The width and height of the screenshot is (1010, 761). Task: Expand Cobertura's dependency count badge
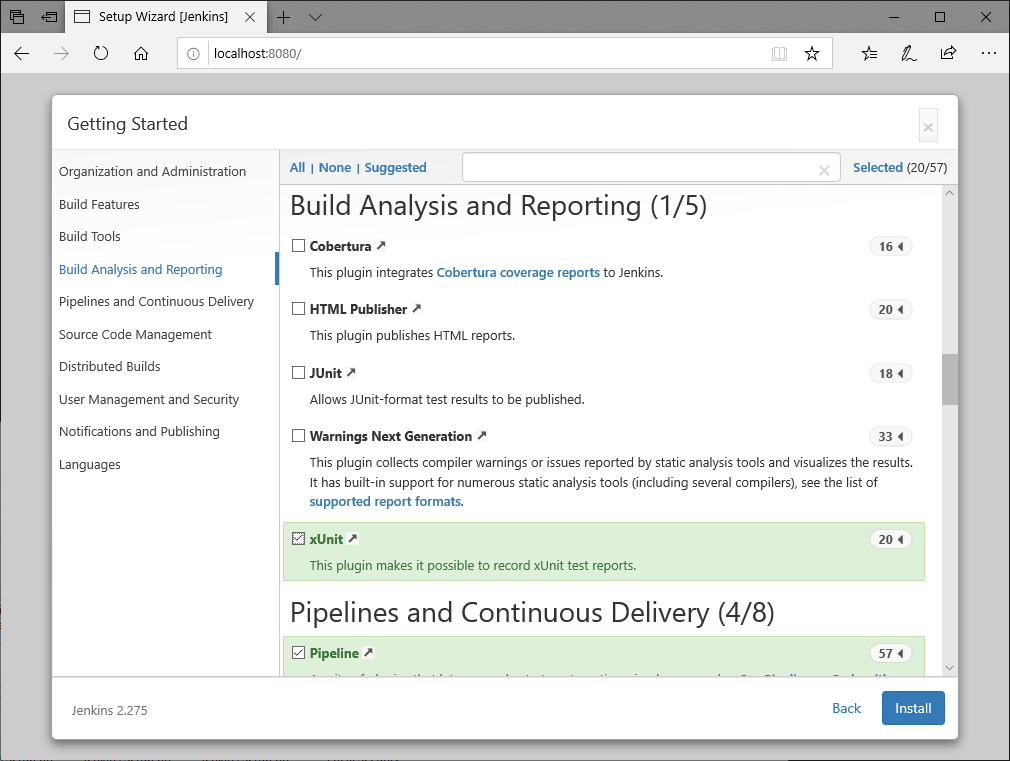point(890,245)
